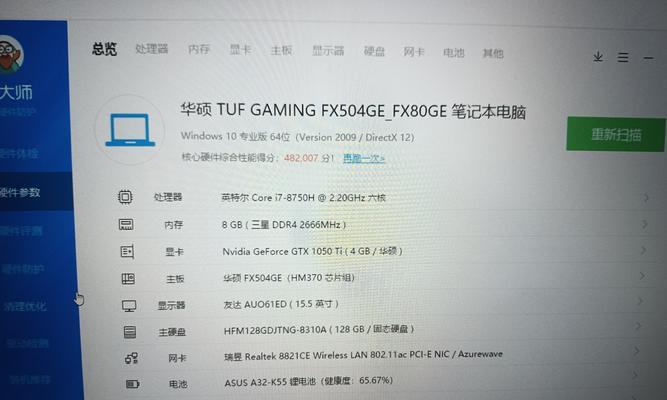Click the processor chip icon

point(125,197)
